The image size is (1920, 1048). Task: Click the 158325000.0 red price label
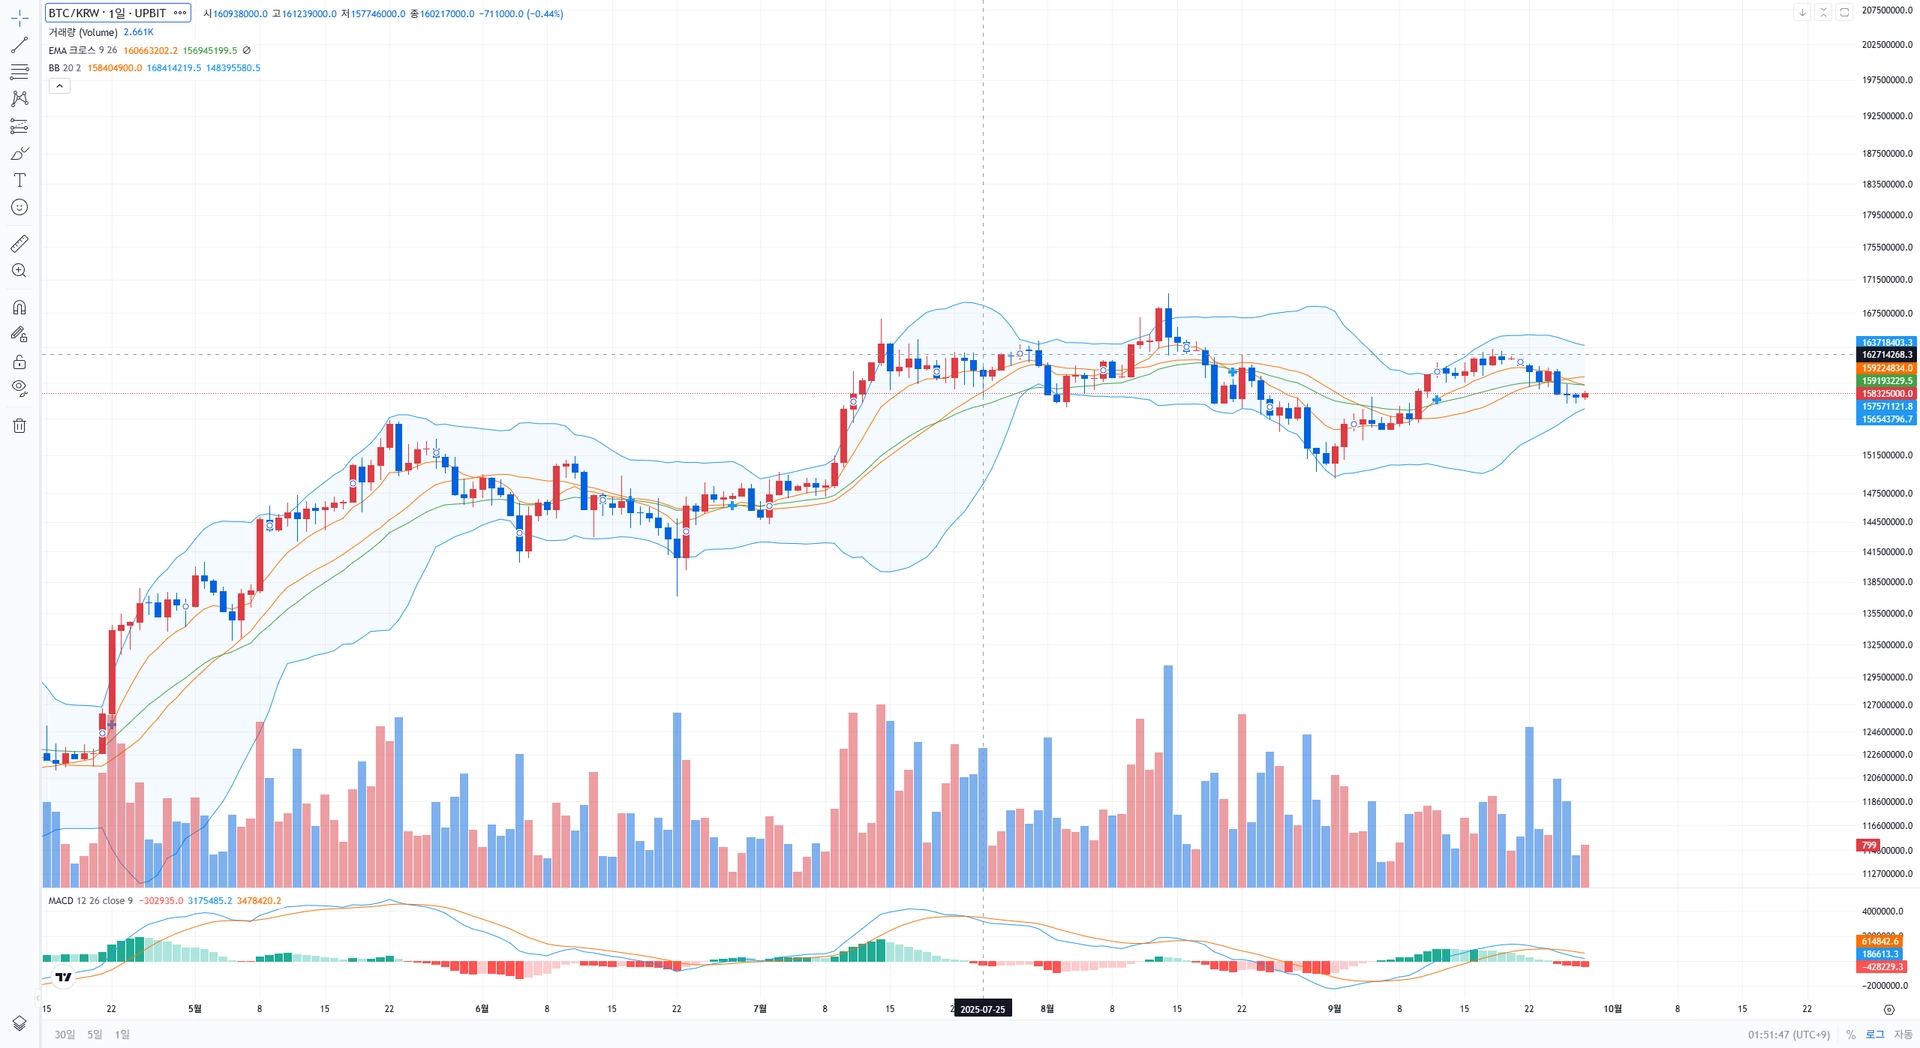[x=1886, y=394]
